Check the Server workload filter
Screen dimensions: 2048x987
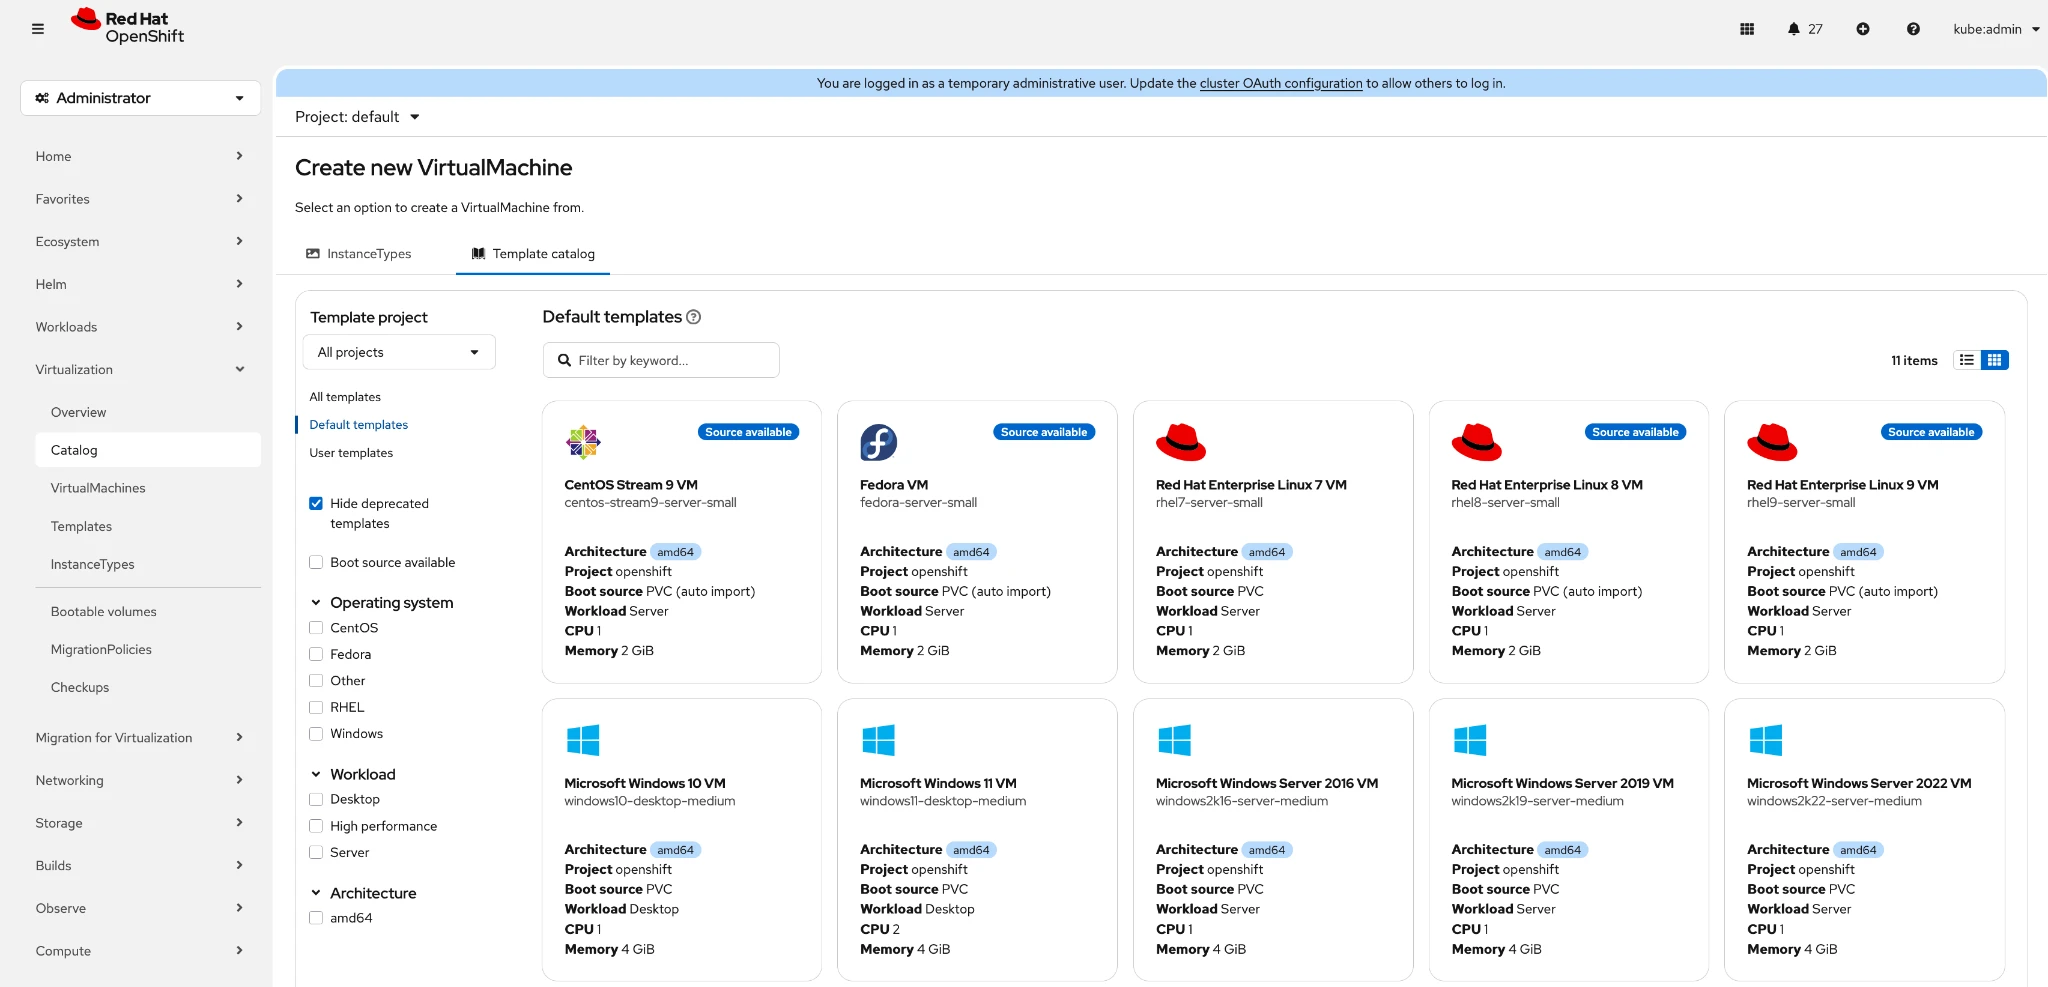(x=316, y=853)
